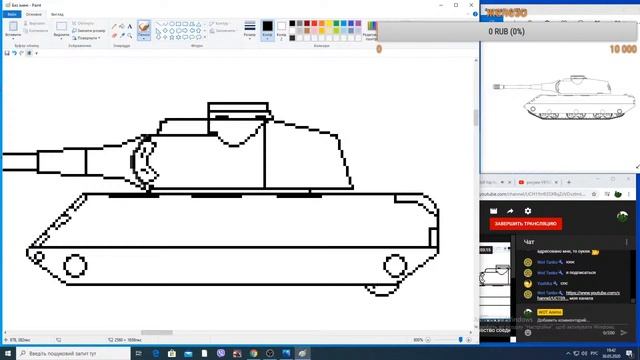This screenshot has width=640, height=360.
Task: Click the zoom in plus button in Paint
Action: coord(469,340)
